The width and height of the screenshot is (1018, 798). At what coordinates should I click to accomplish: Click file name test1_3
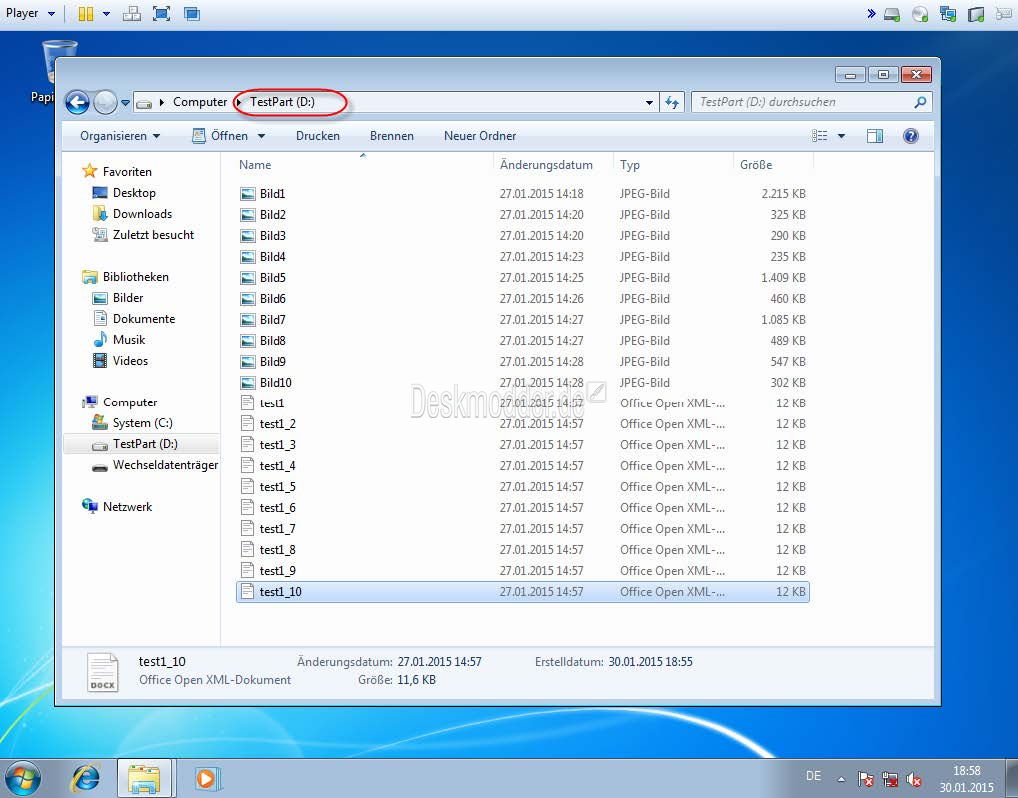(277, 445)
